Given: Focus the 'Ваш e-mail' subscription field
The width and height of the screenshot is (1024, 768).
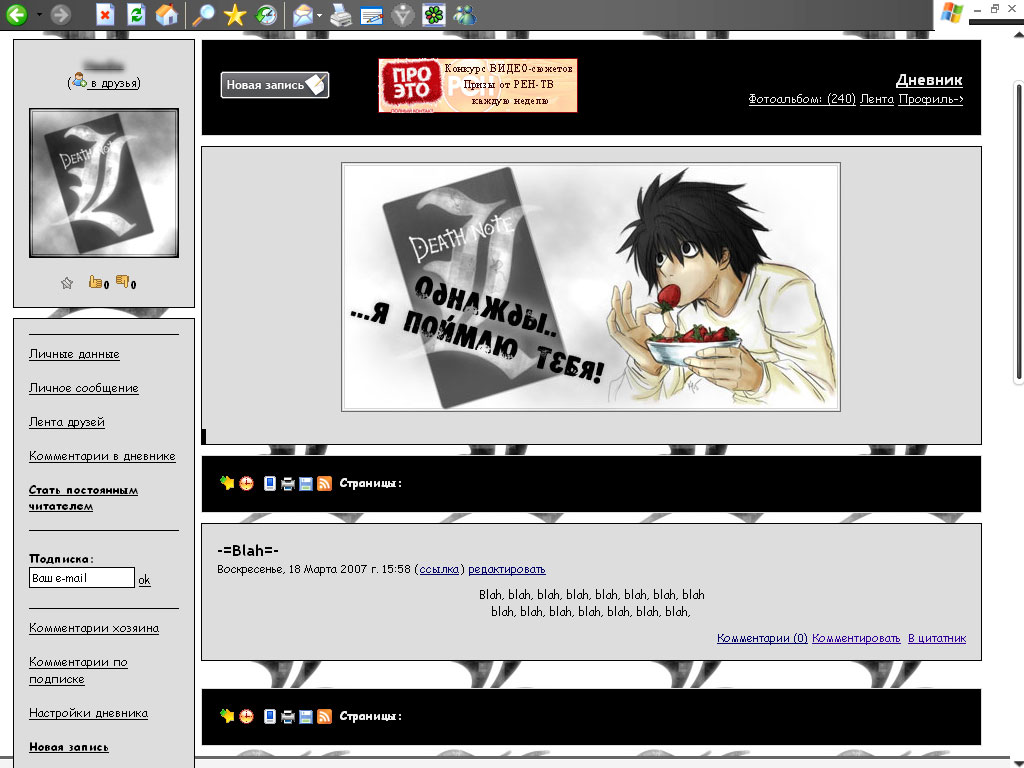Looking at the screenshot, I should coord(82,578).
